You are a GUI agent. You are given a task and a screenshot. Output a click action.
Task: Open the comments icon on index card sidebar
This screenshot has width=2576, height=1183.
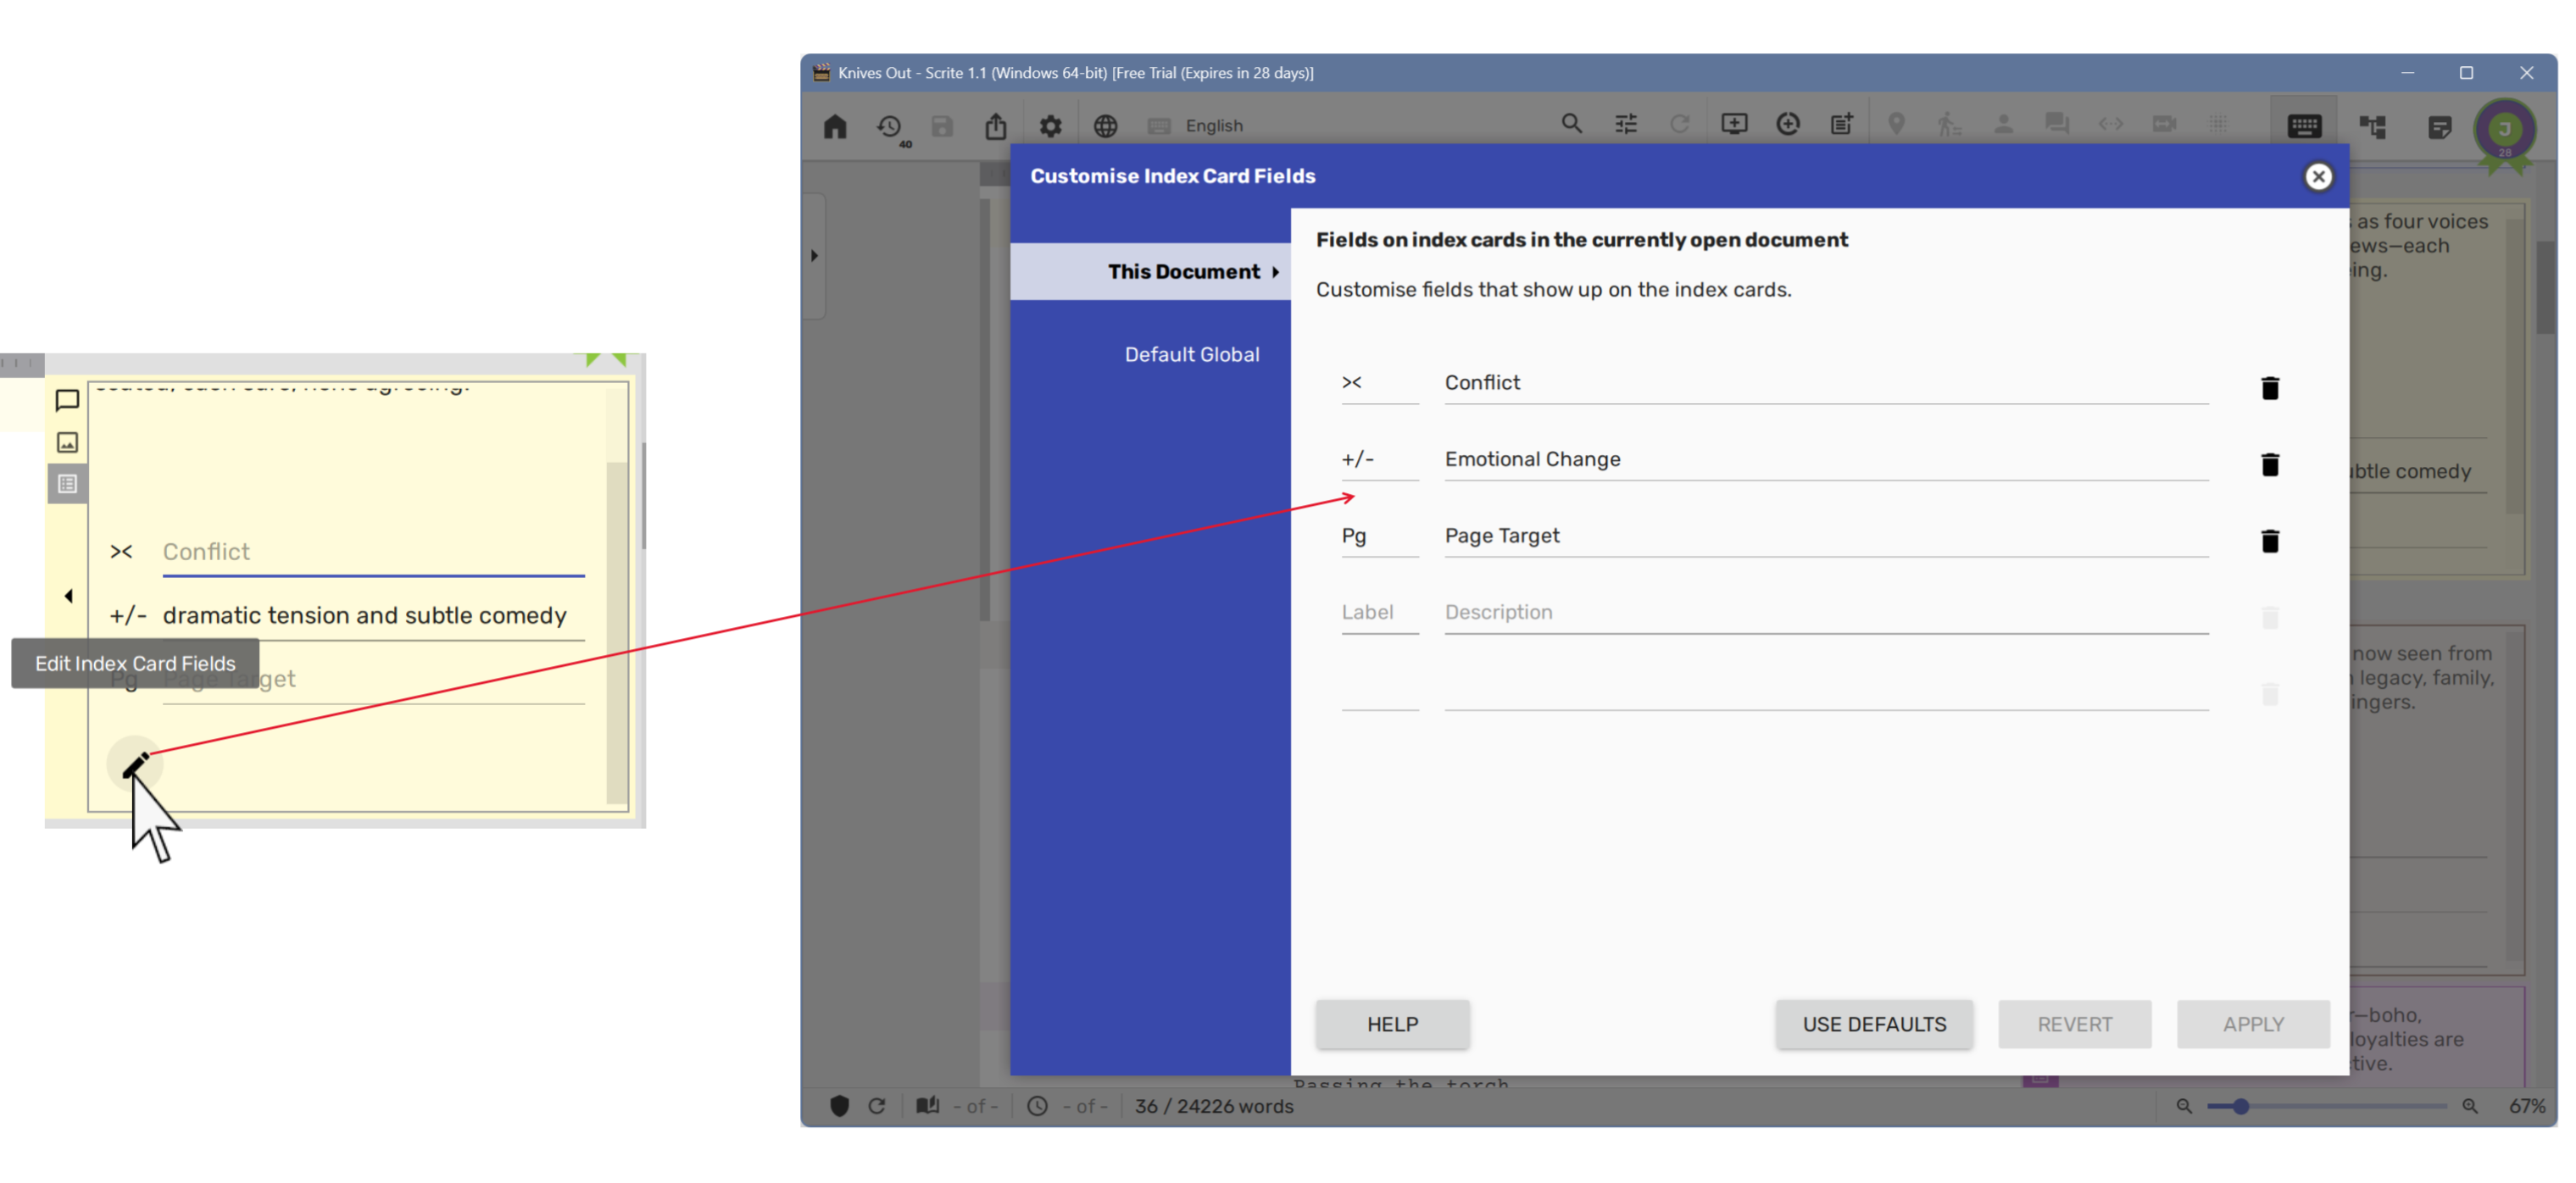click(x=67, y=400)
